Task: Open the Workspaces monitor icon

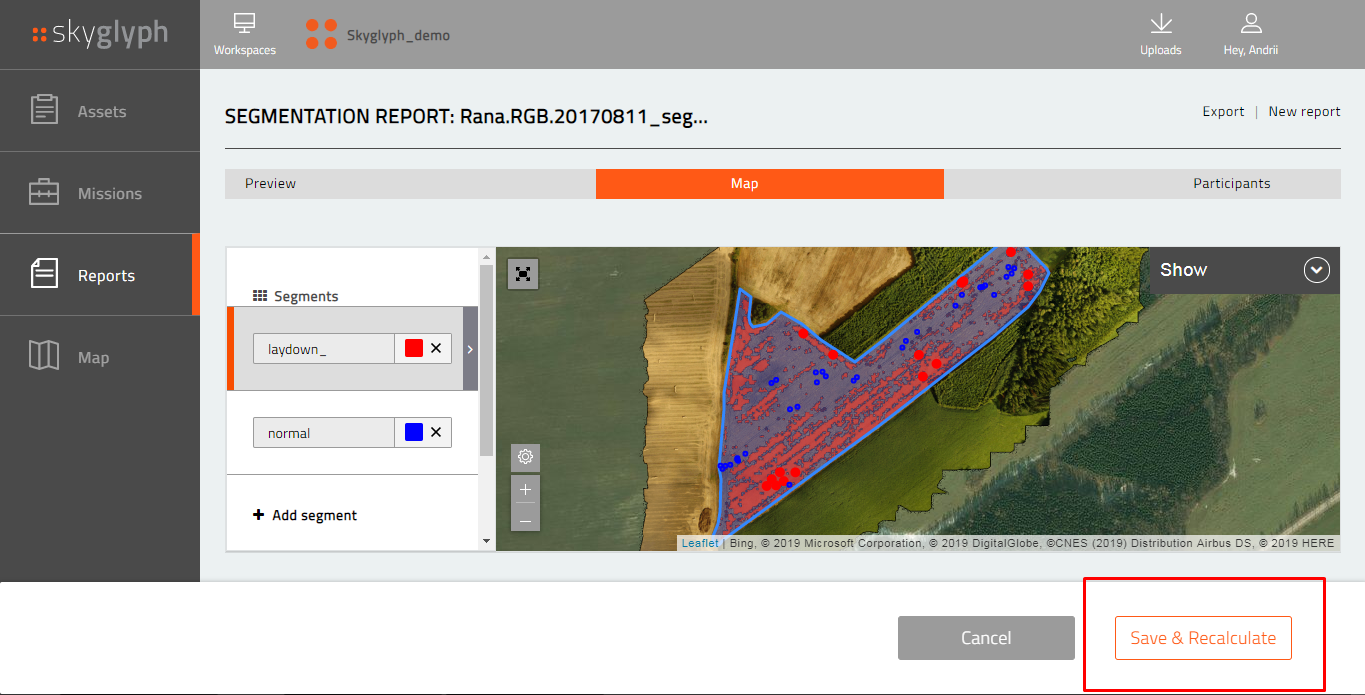Action: click(x=244, y=23)
